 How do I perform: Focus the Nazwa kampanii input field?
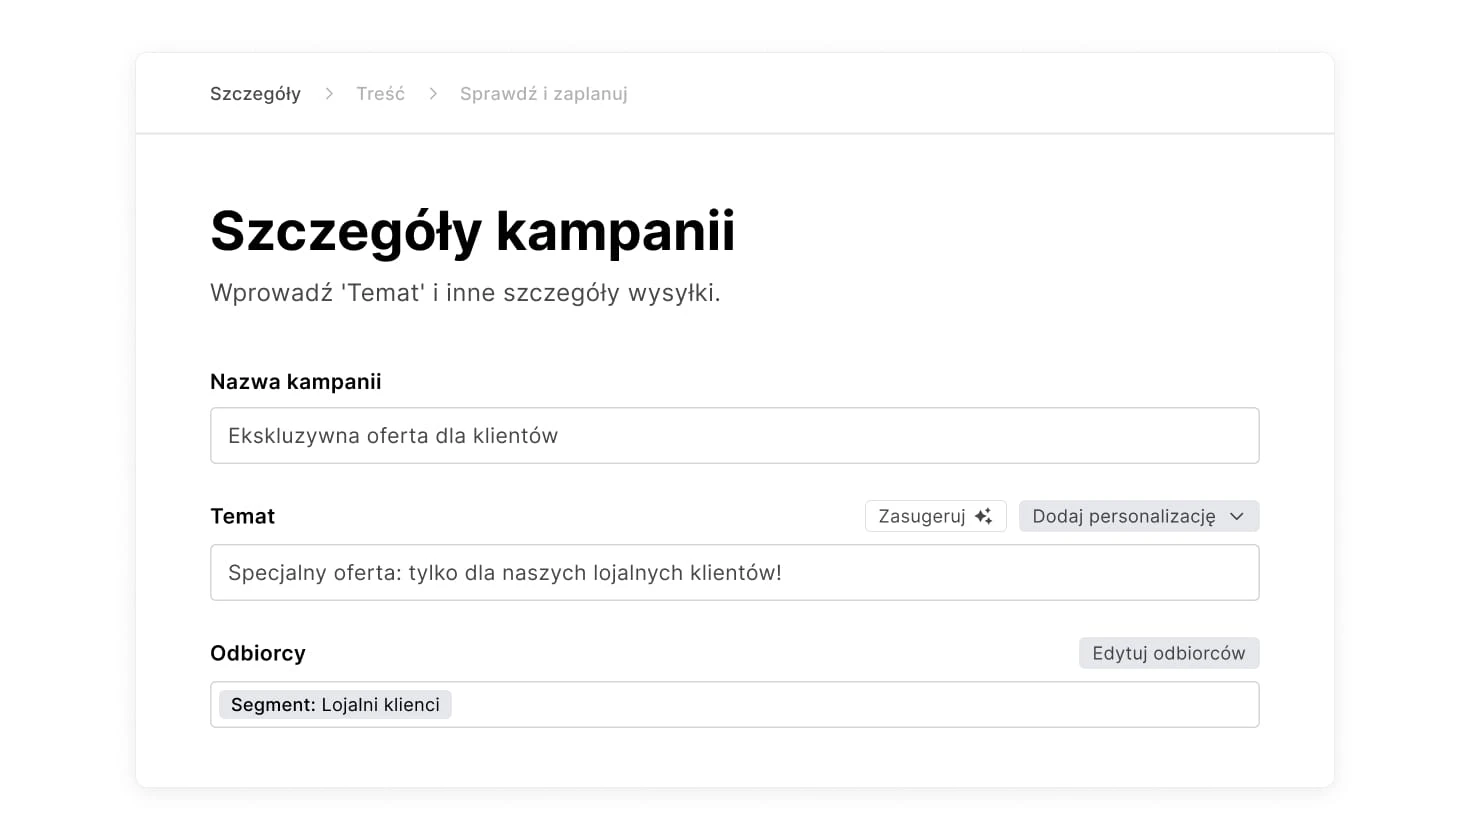point(734,436)
